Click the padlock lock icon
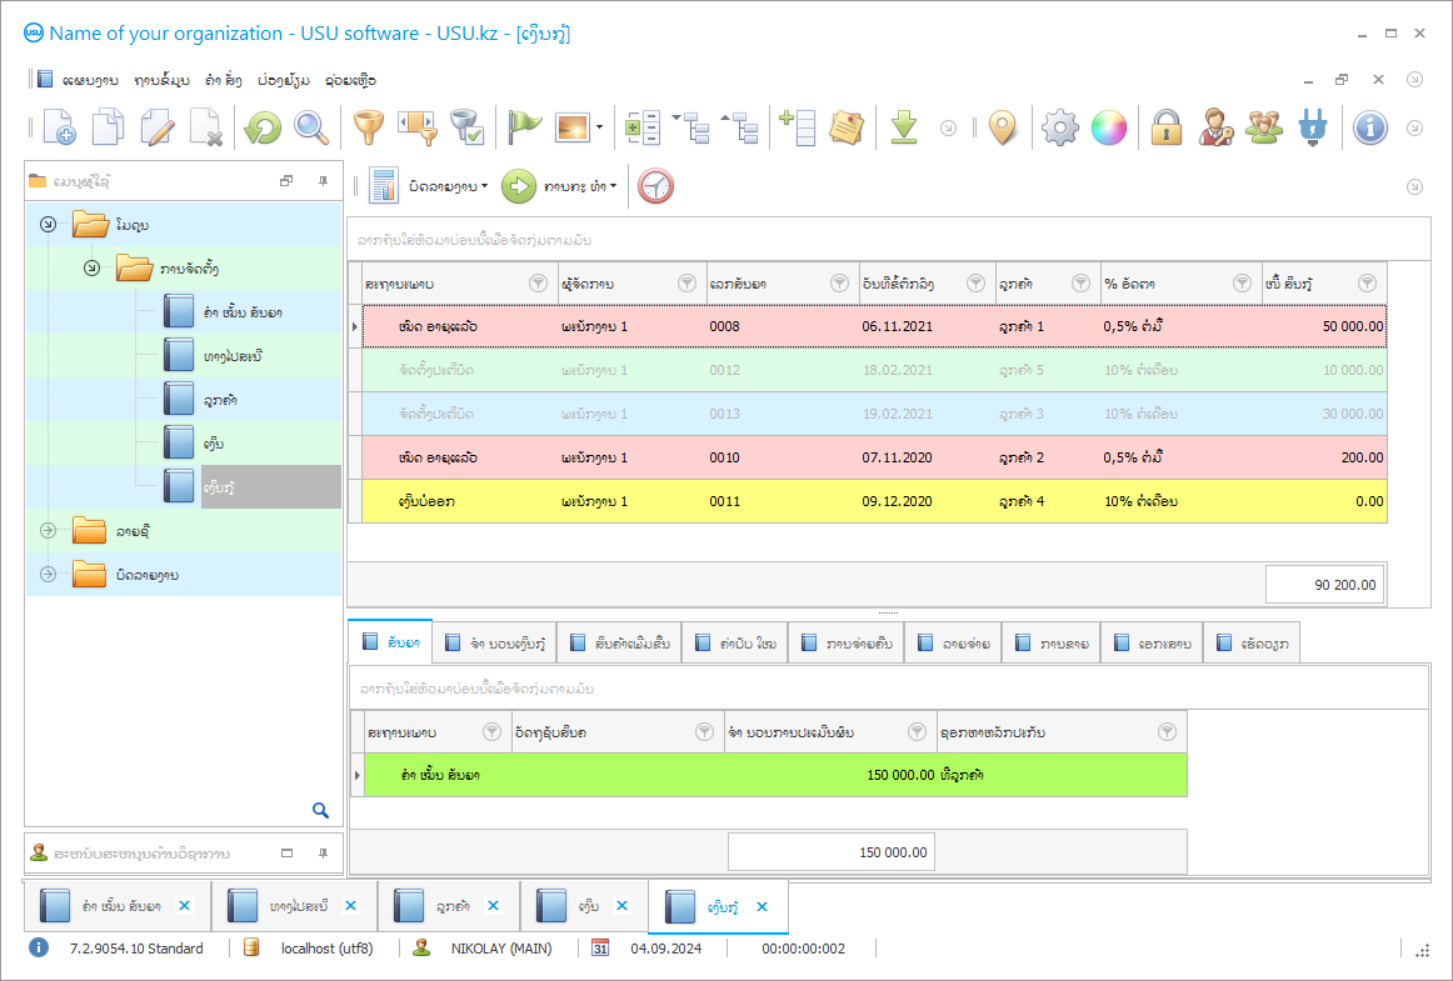Viewport: 1453px width, 981px height. coord(1166,128)
